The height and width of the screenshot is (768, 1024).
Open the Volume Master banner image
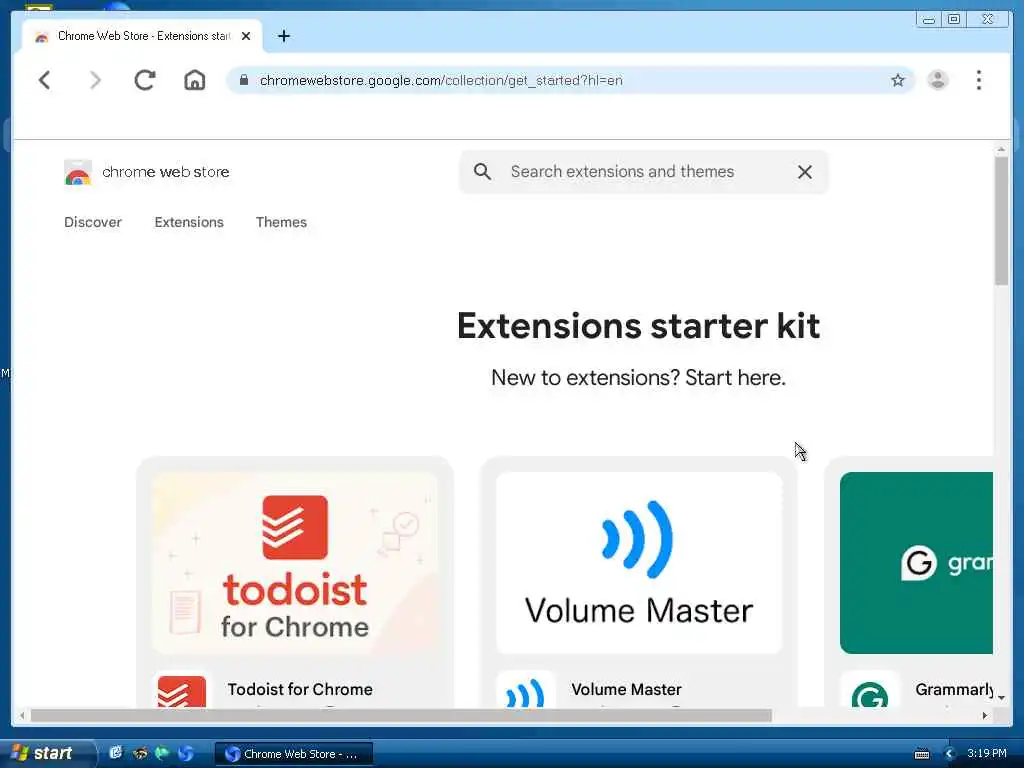tap(639, 563)
